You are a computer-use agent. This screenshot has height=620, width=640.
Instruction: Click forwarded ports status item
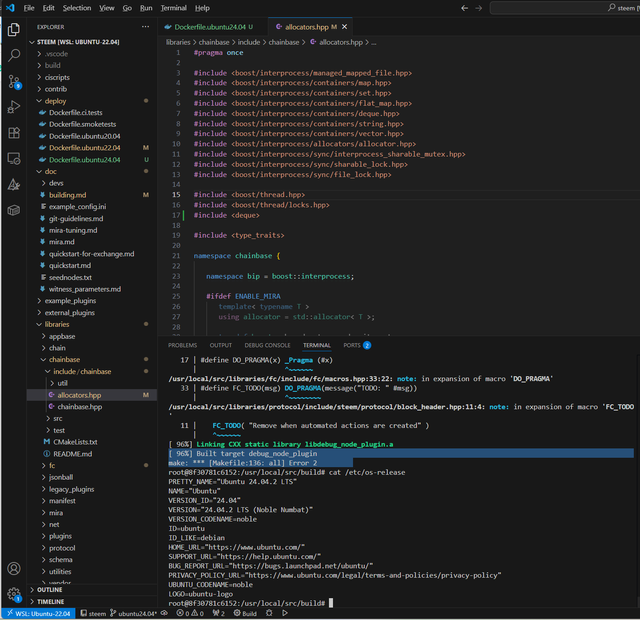click(x=218, y=613)
